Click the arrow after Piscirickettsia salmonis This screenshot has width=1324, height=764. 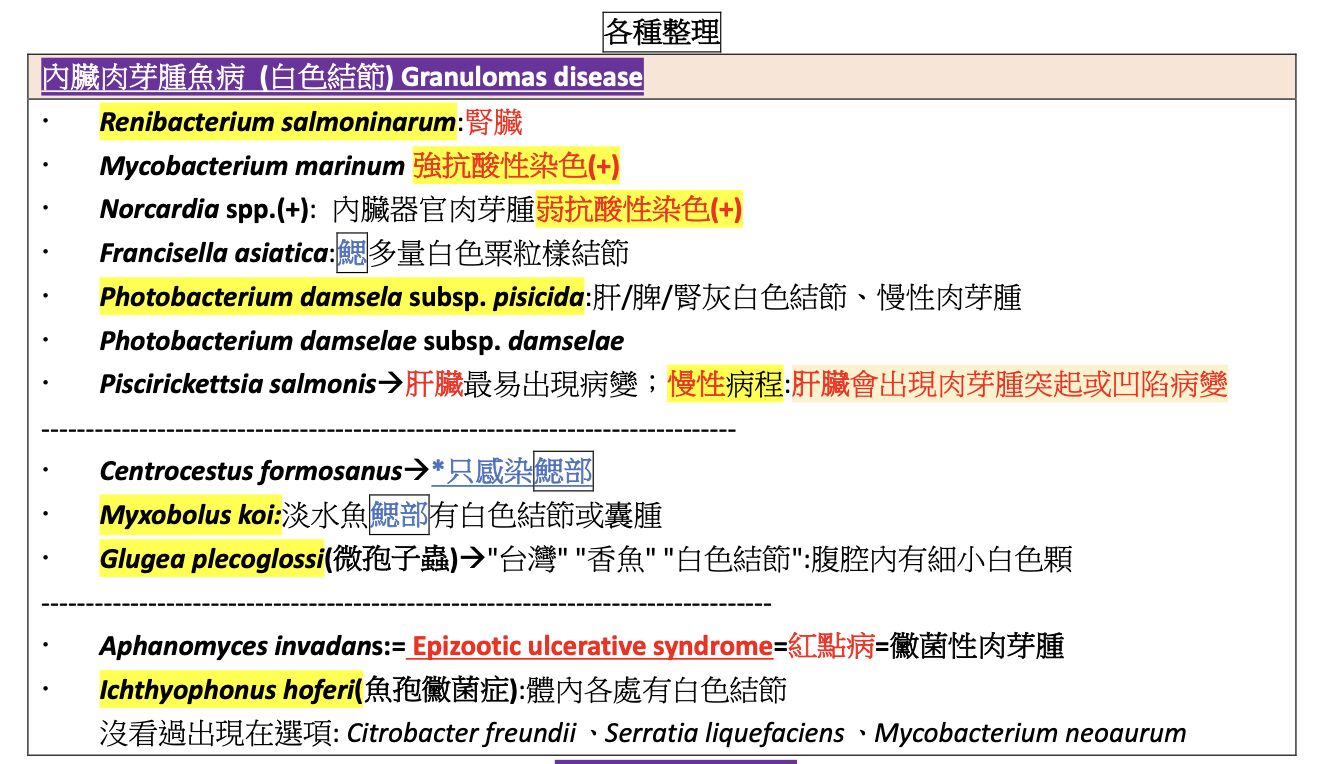point(389,384)
